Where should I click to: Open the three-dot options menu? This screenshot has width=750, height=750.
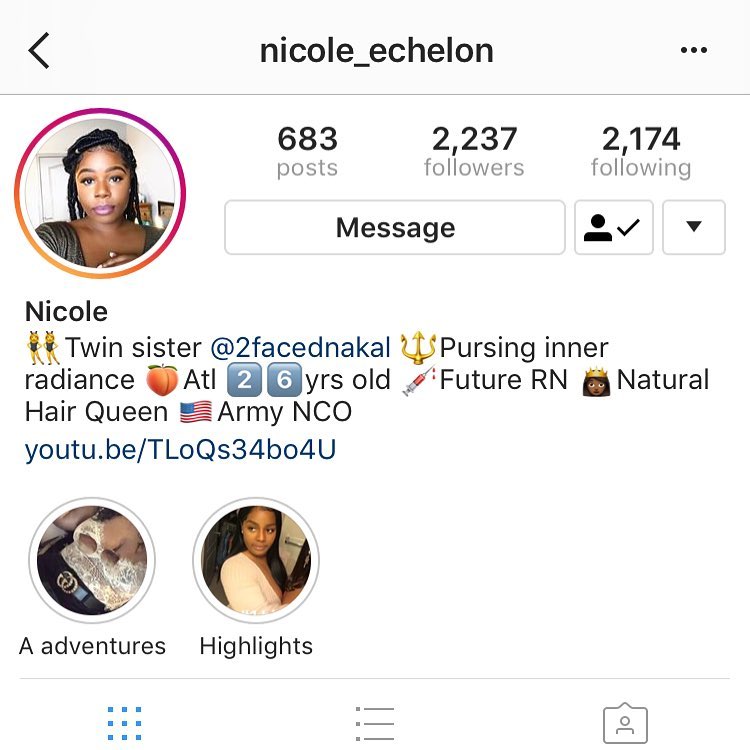point(694,50)
